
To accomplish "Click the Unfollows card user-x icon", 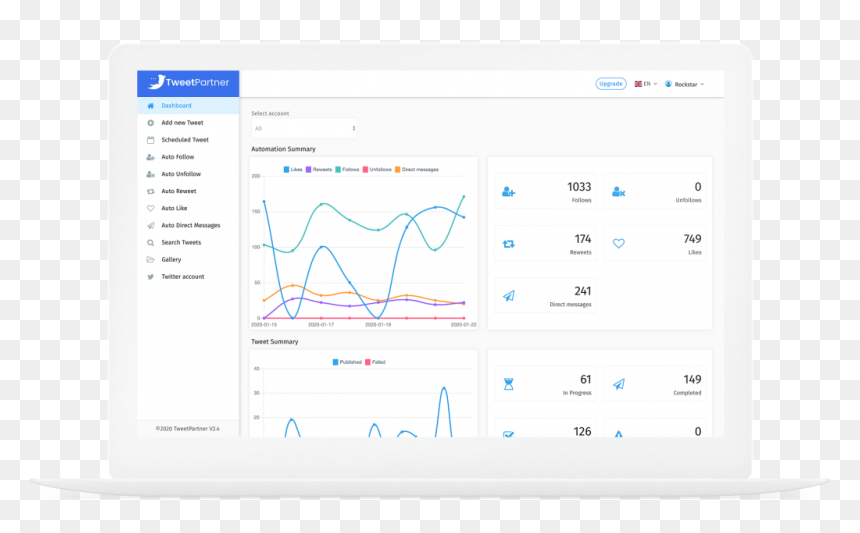I will (618, 191).
